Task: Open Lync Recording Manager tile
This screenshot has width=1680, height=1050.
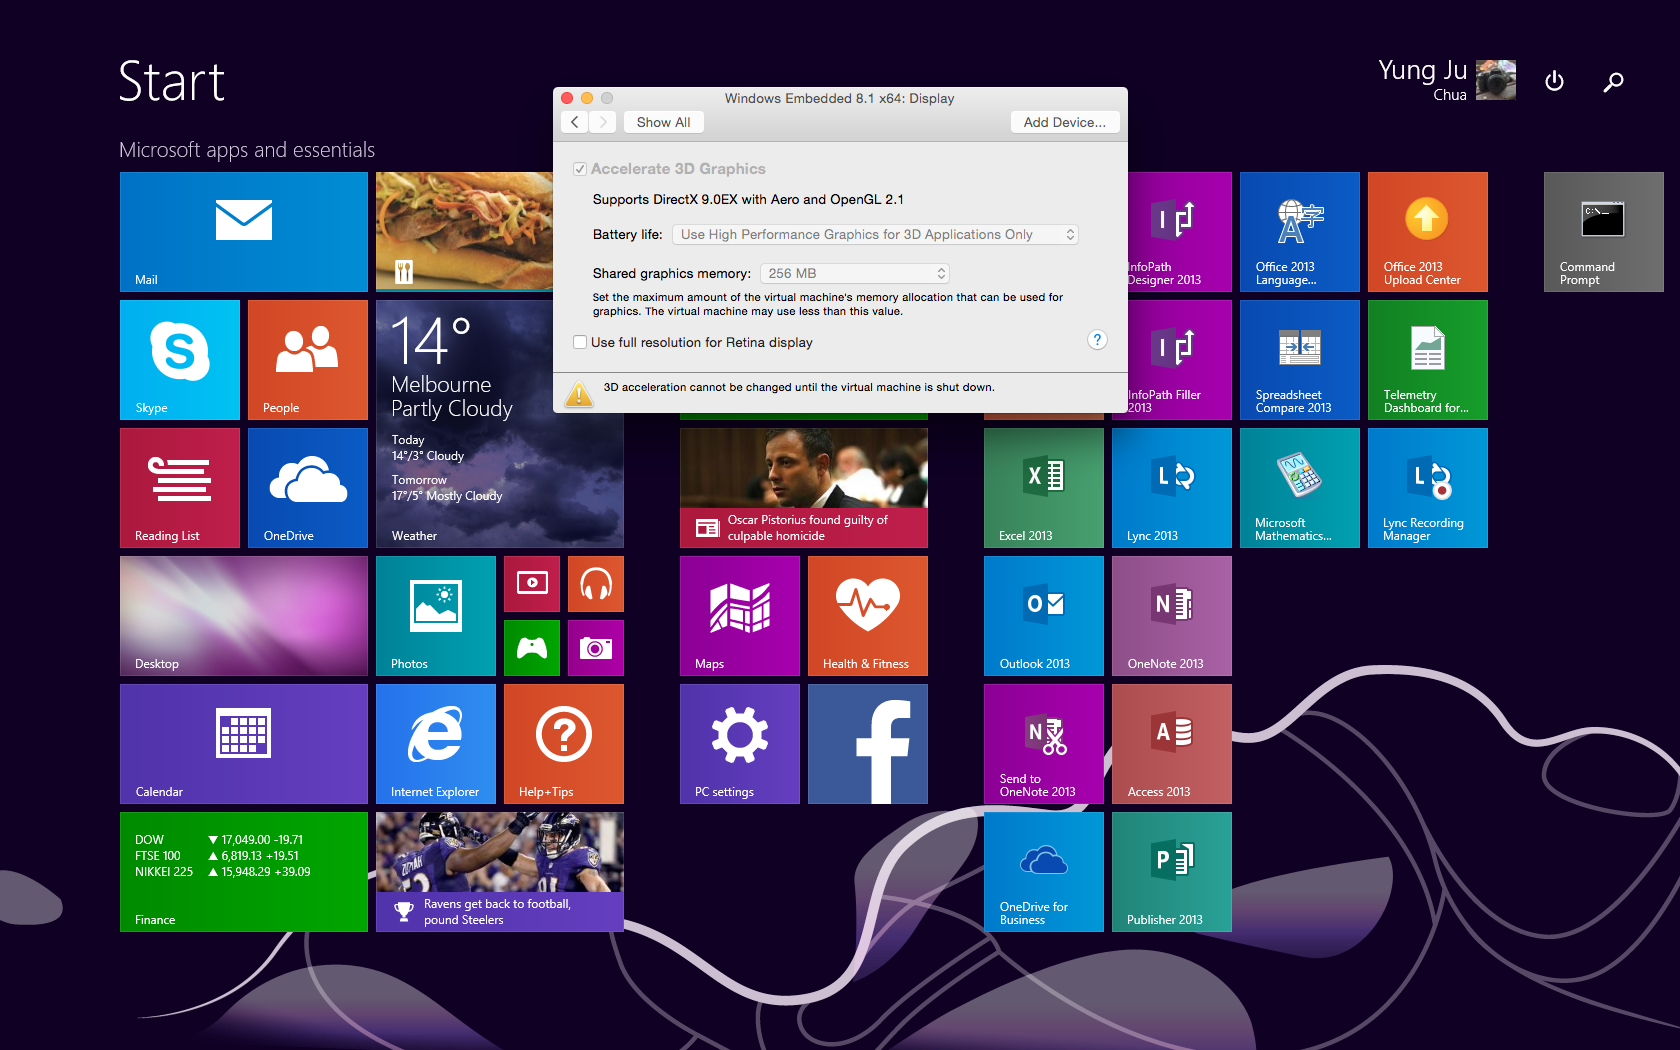Action: 1428,488
